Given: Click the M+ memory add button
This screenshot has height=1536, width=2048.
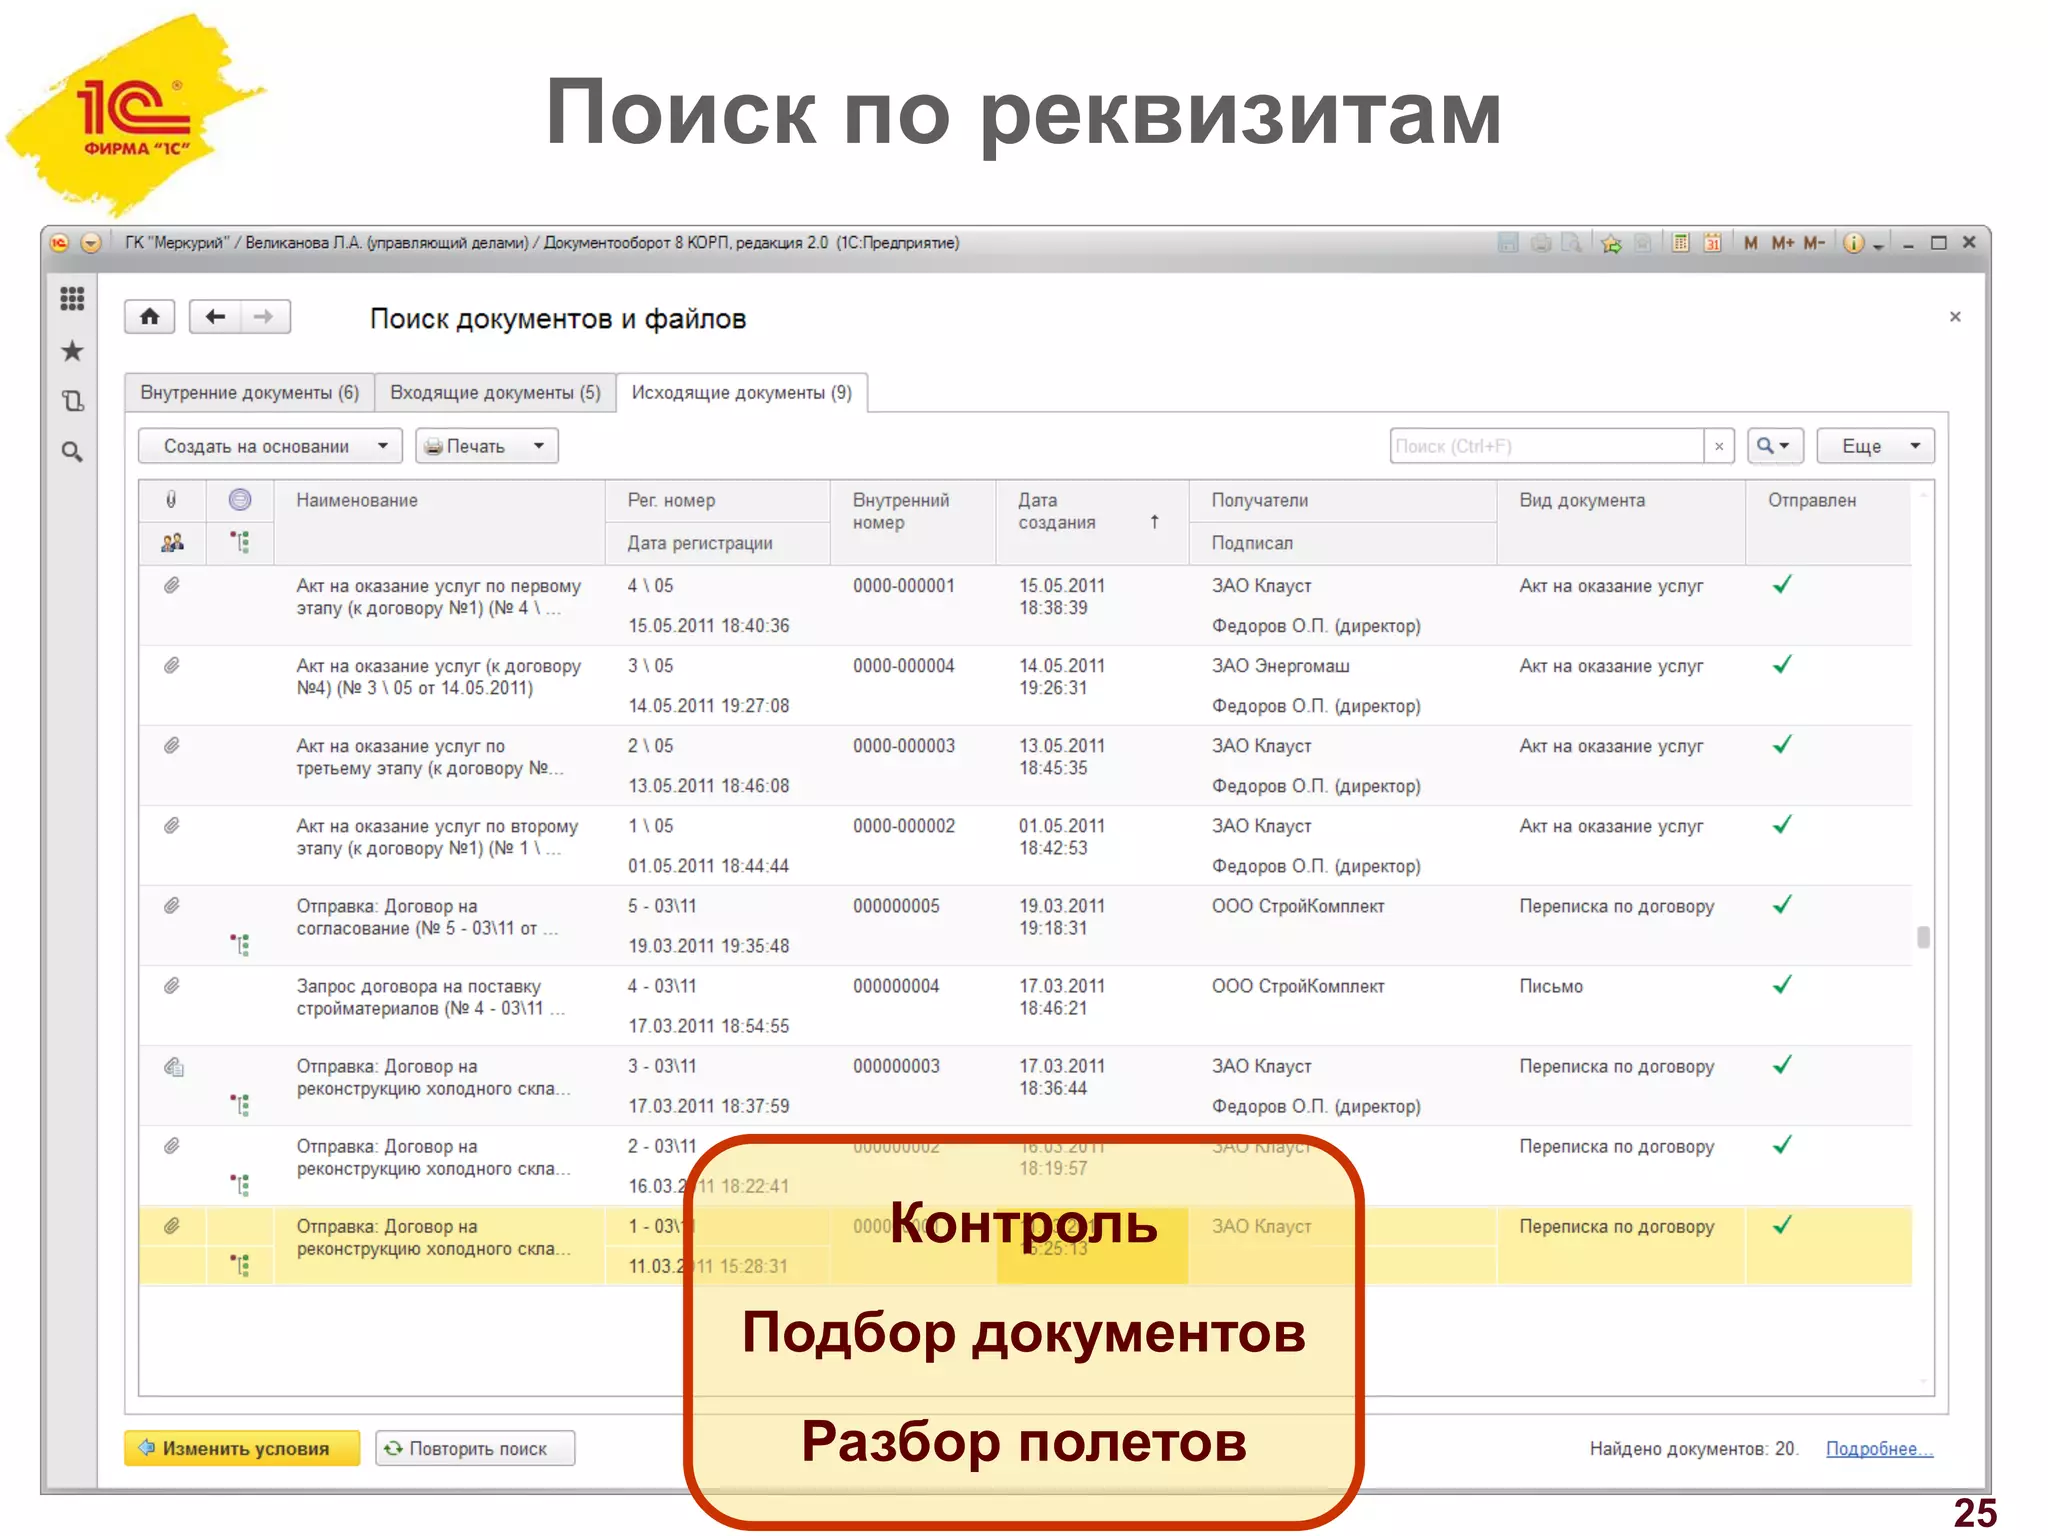Looking at the screenshot, I should (x=1783, y=243).
